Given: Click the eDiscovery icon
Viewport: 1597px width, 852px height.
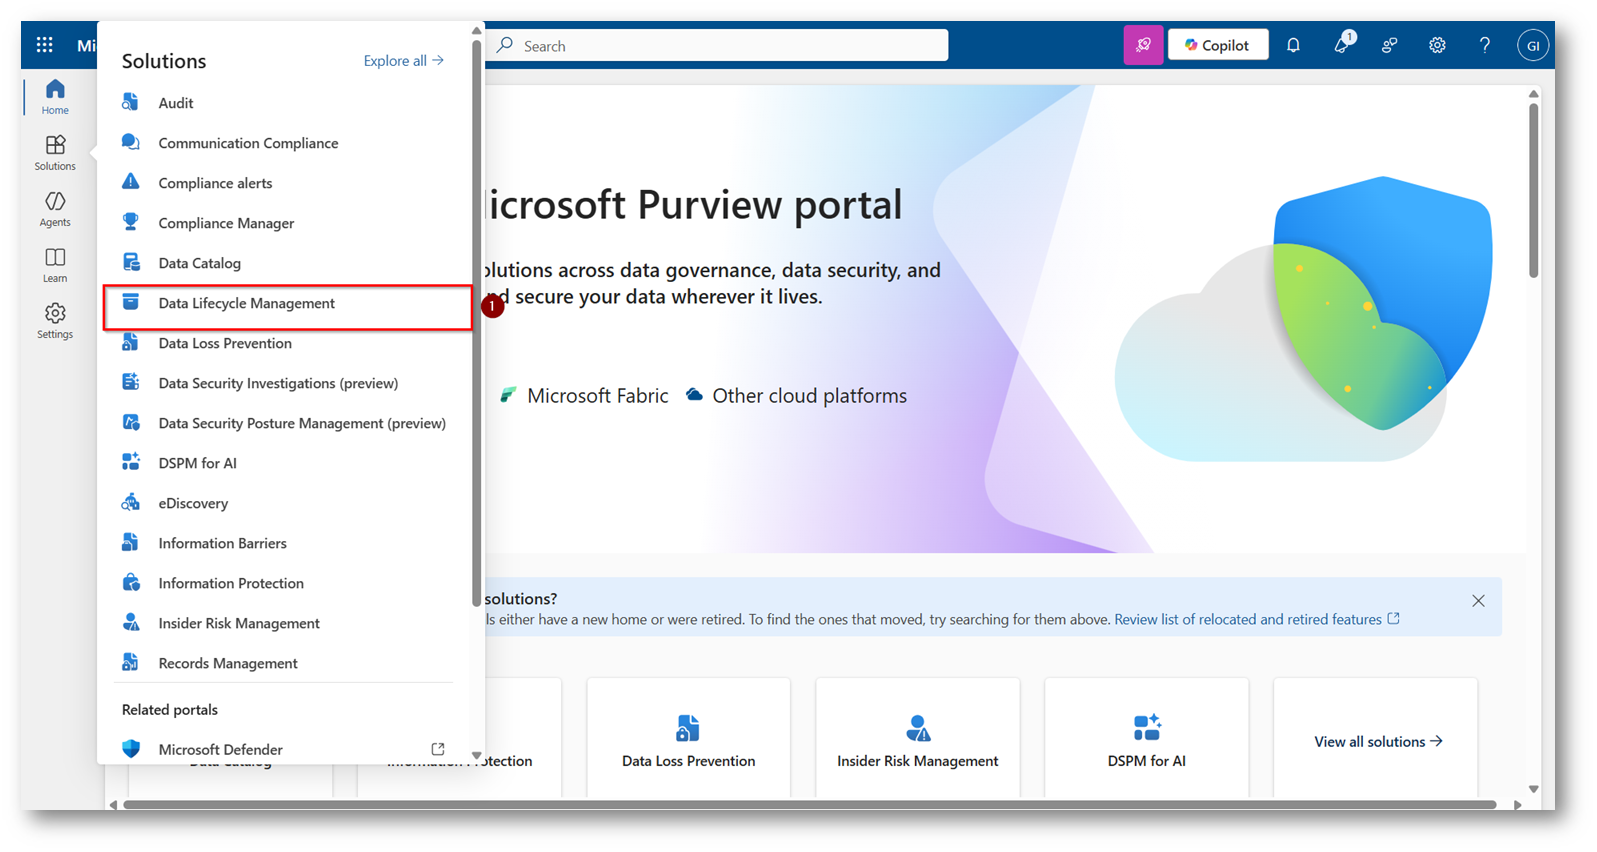Looking at the screenshot, I should (131, 502).
